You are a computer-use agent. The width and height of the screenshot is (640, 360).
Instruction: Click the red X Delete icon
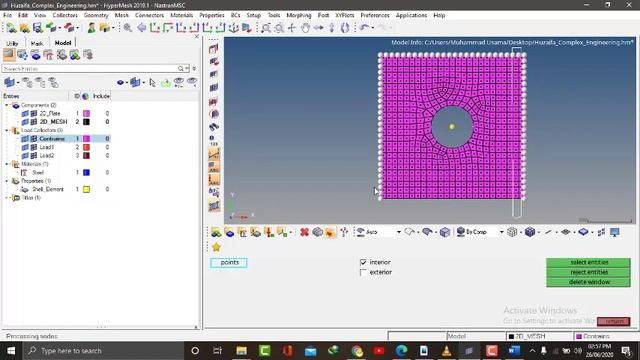[304, 232]
